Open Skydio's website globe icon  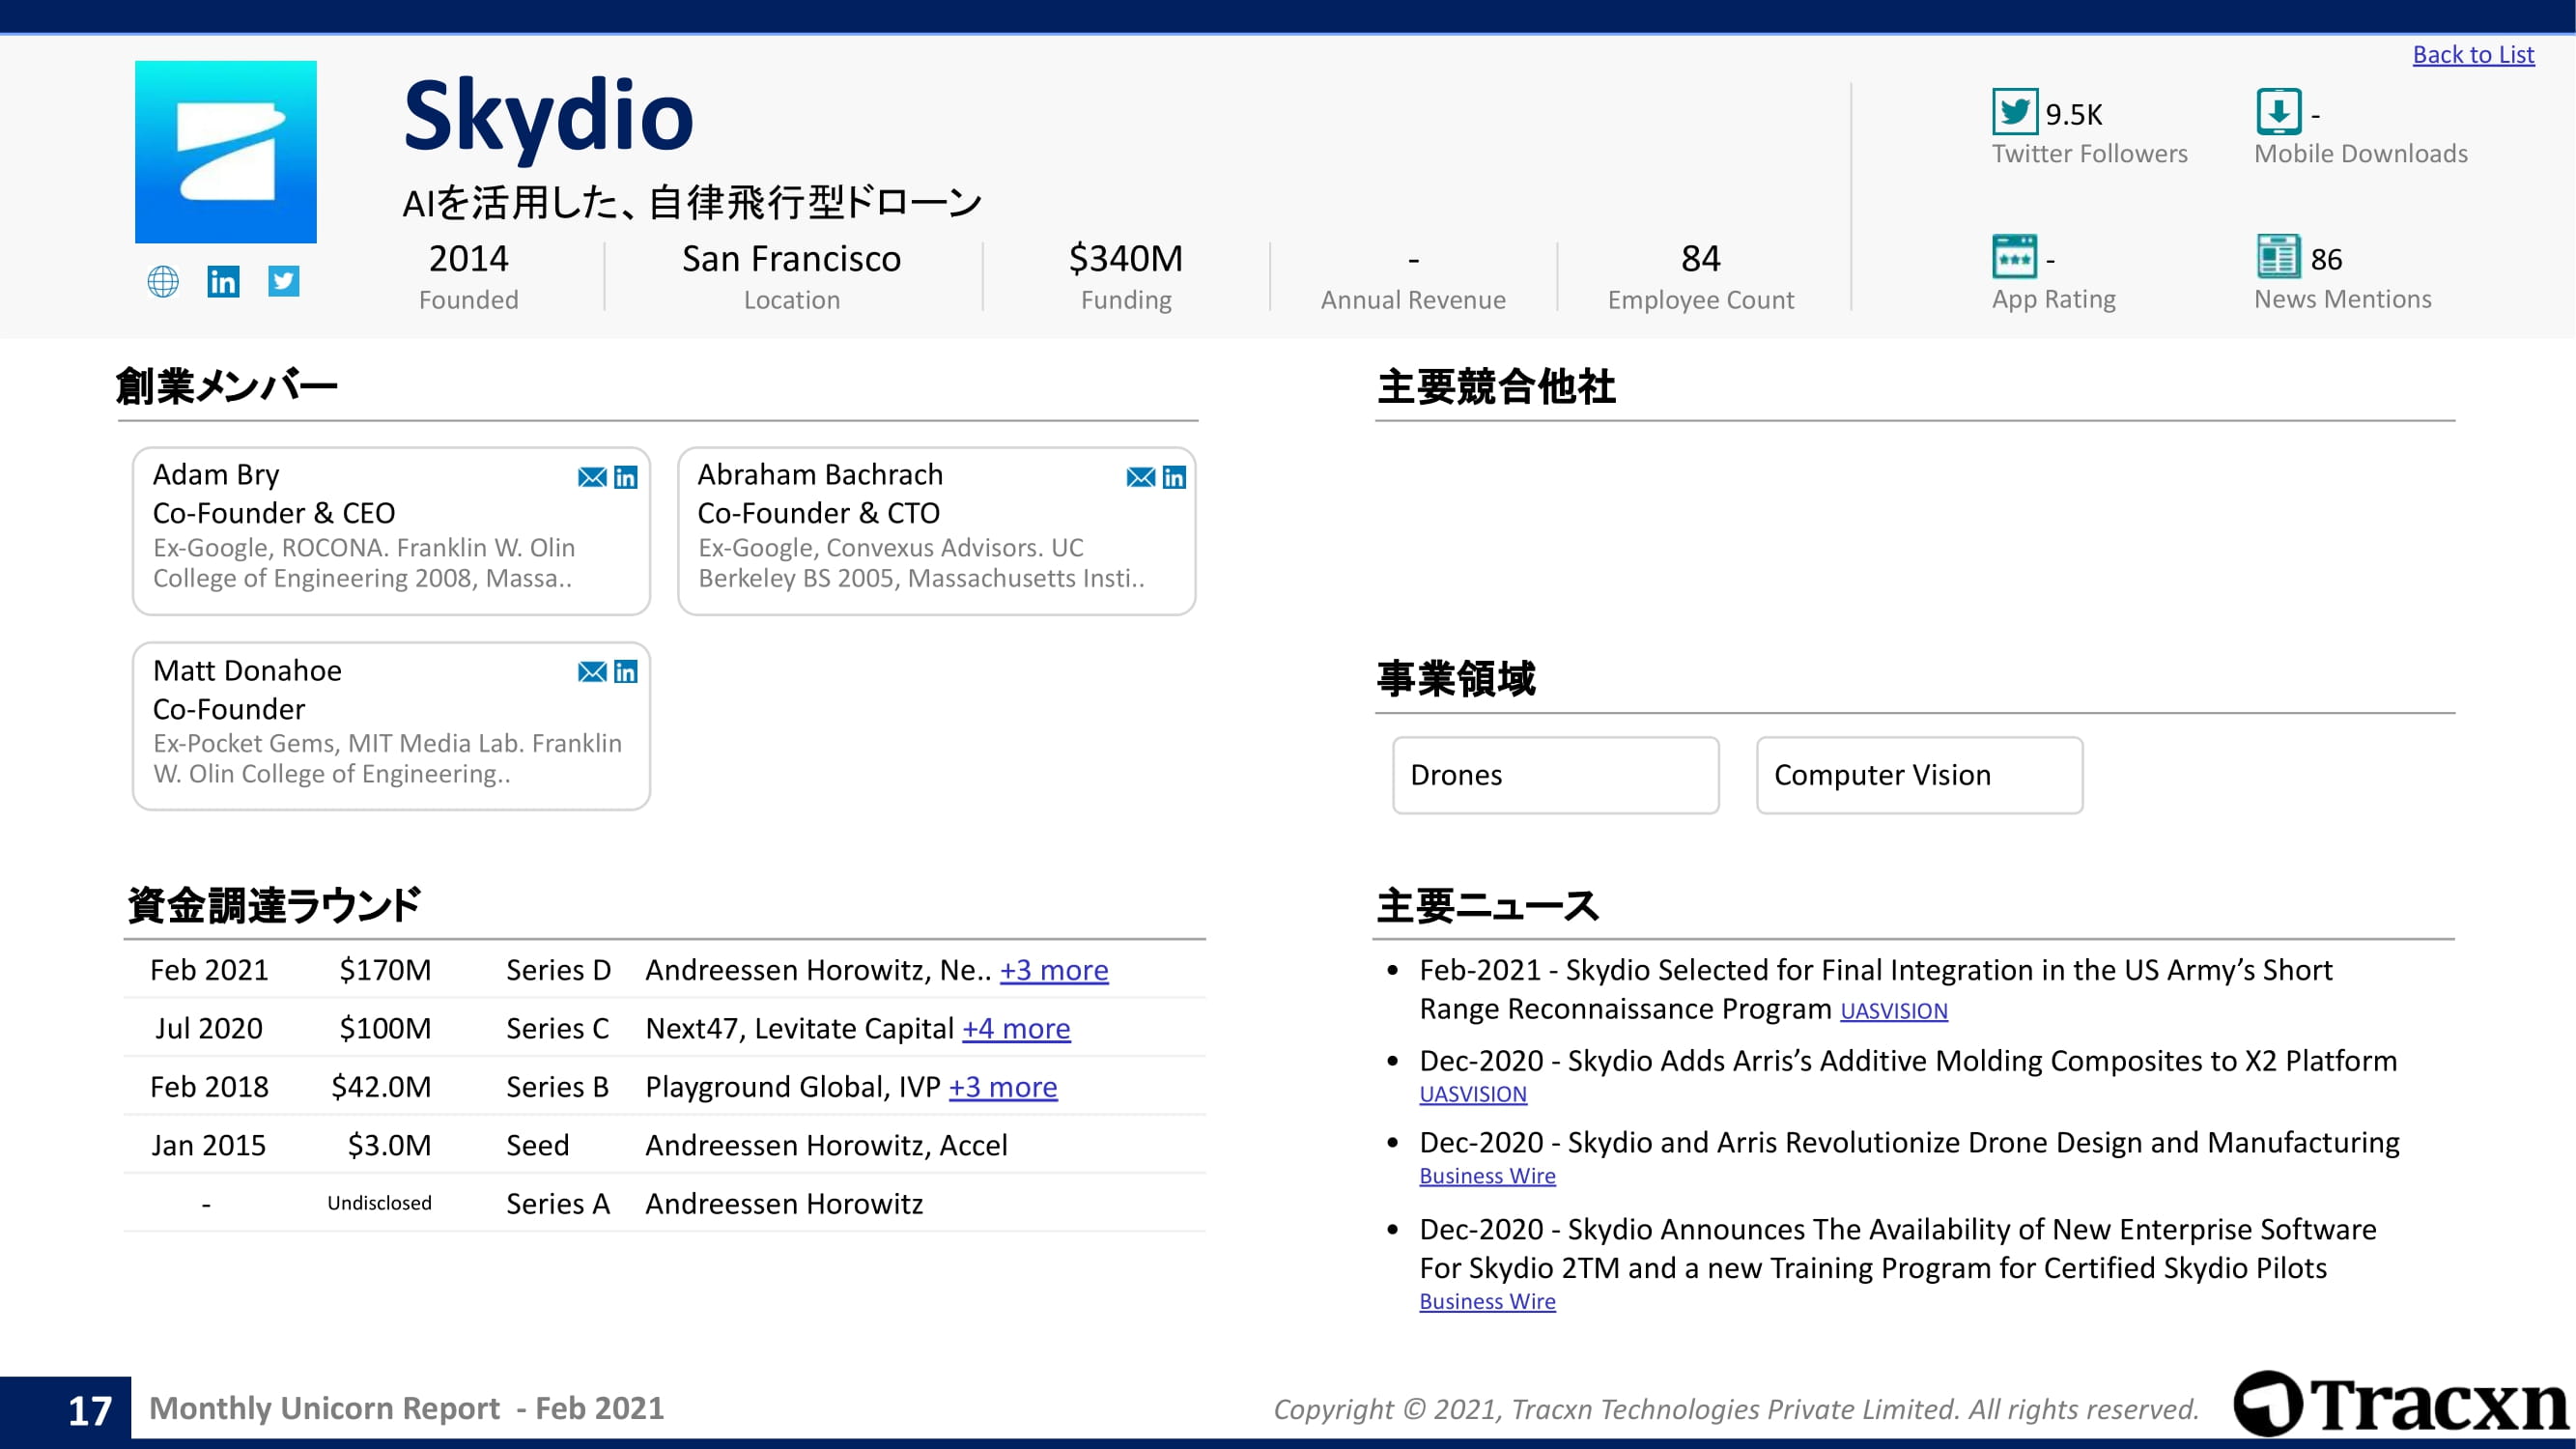[x=163, y=281]
